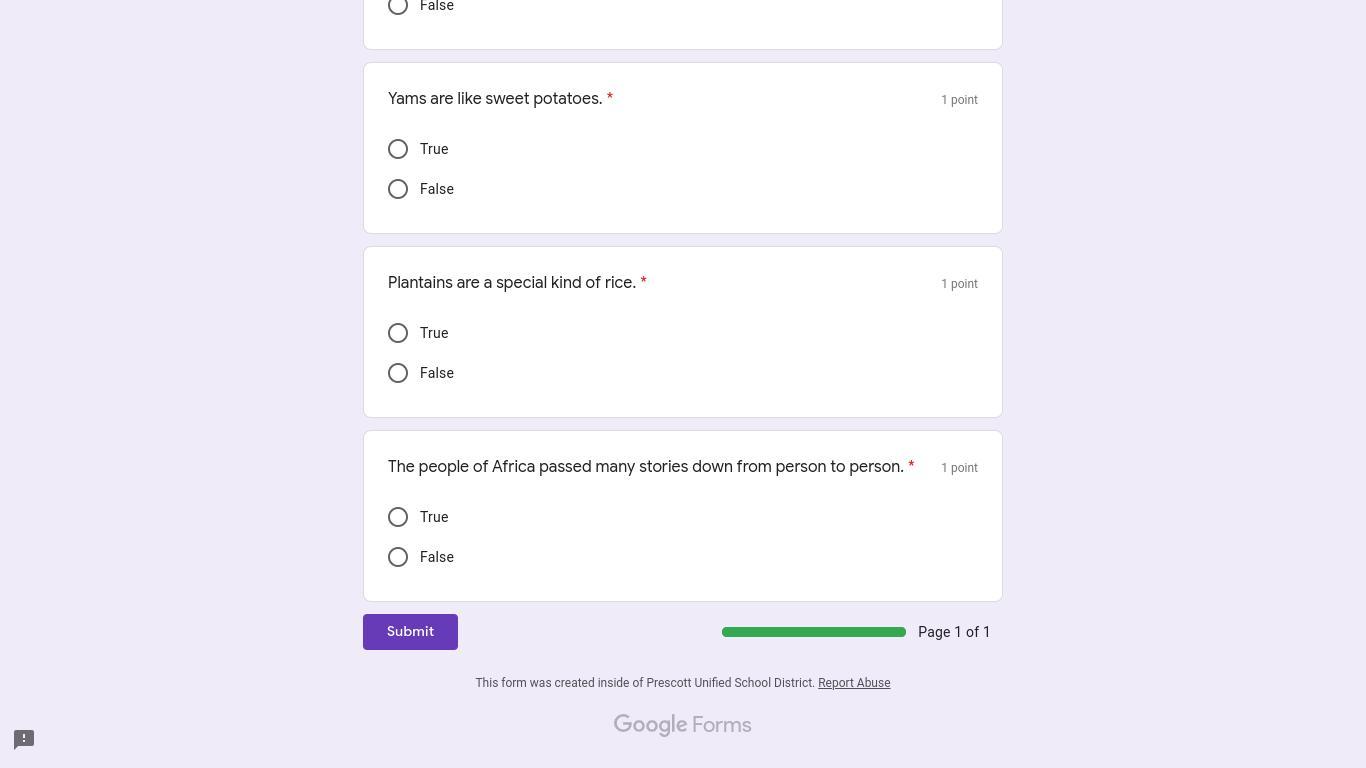Click the 'Yams are like sweet potatoes' question text

click(495, 99)
